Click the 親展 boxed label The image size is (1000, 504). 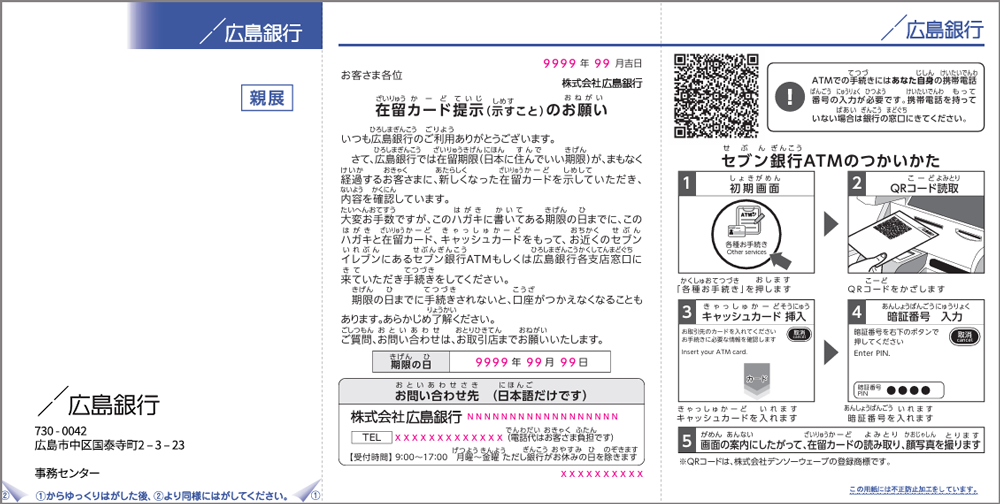tap(267, 98)
